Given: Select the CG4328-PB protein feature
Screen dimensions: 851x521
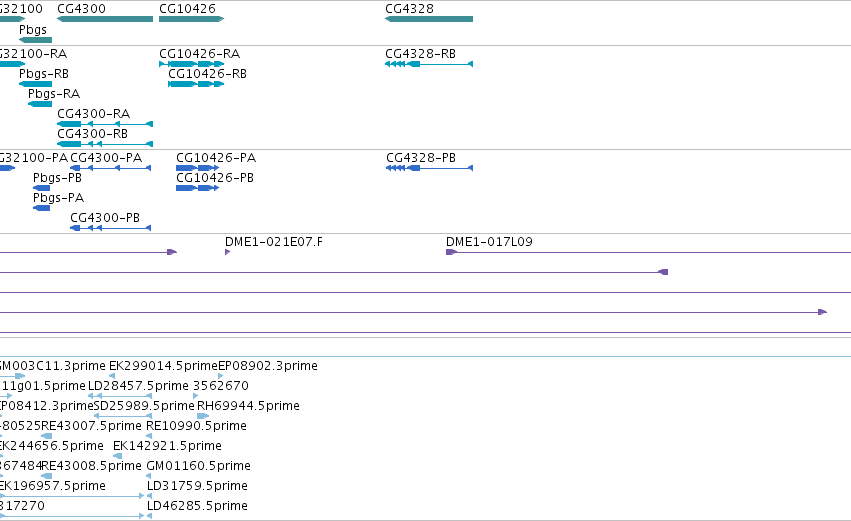Looking at the screenshot, I should [x=429, y=168].
